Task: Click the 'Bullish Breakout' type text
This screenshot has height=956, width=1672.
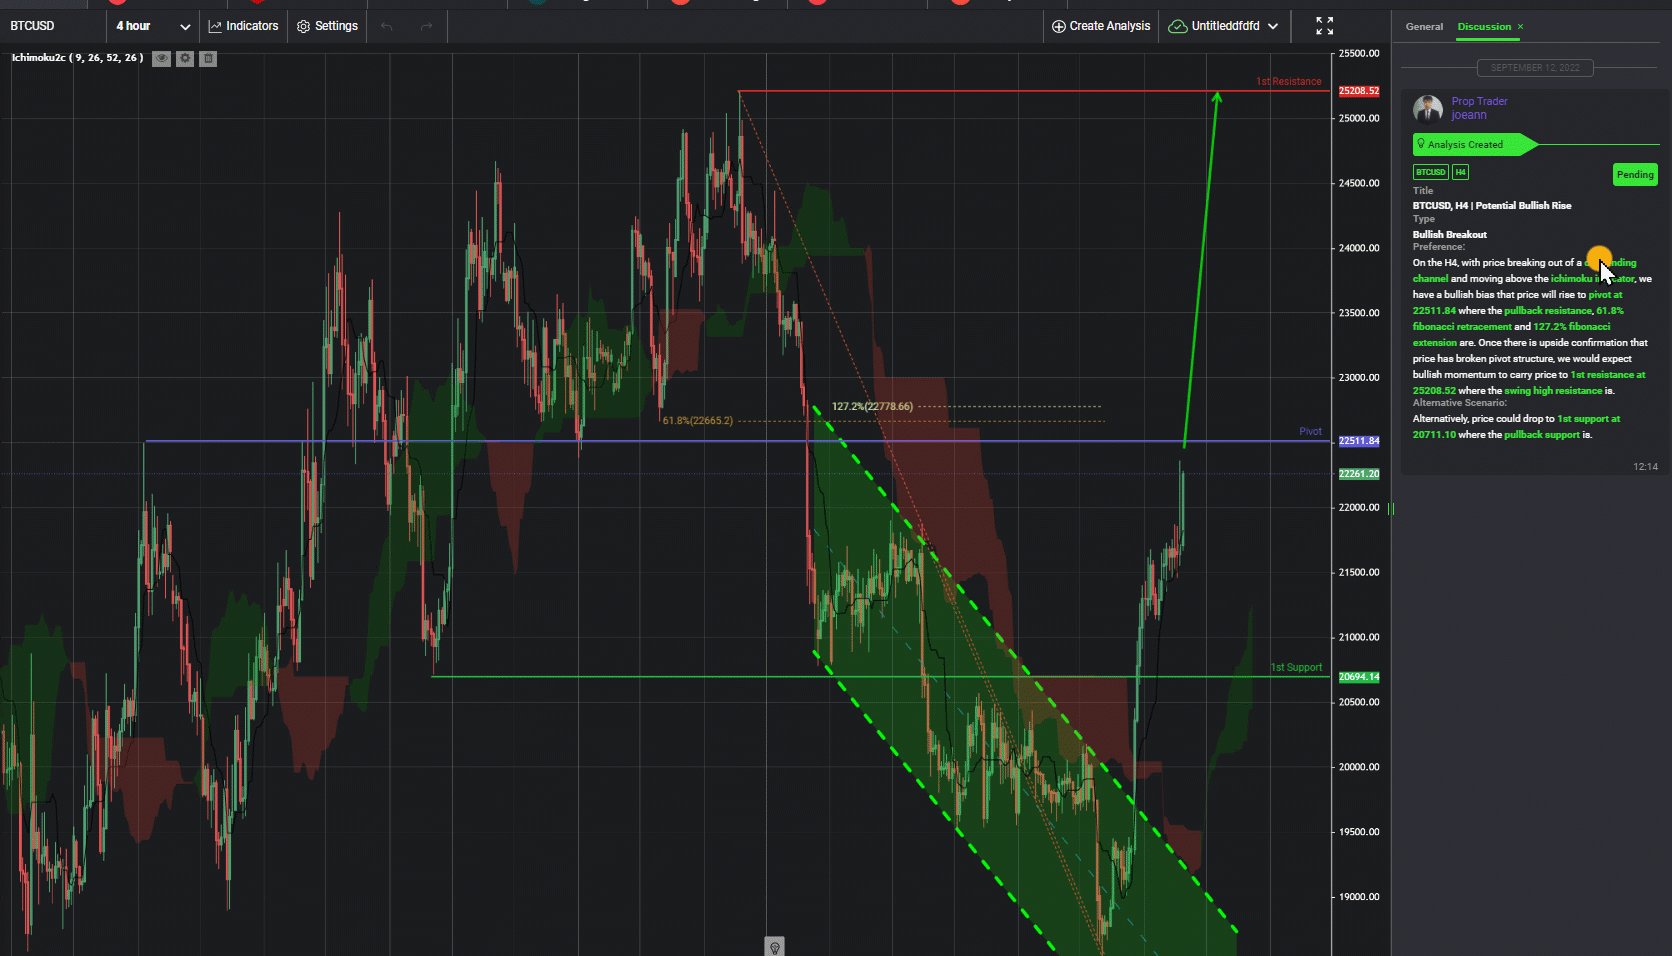Action: (x=1449, y=235)
